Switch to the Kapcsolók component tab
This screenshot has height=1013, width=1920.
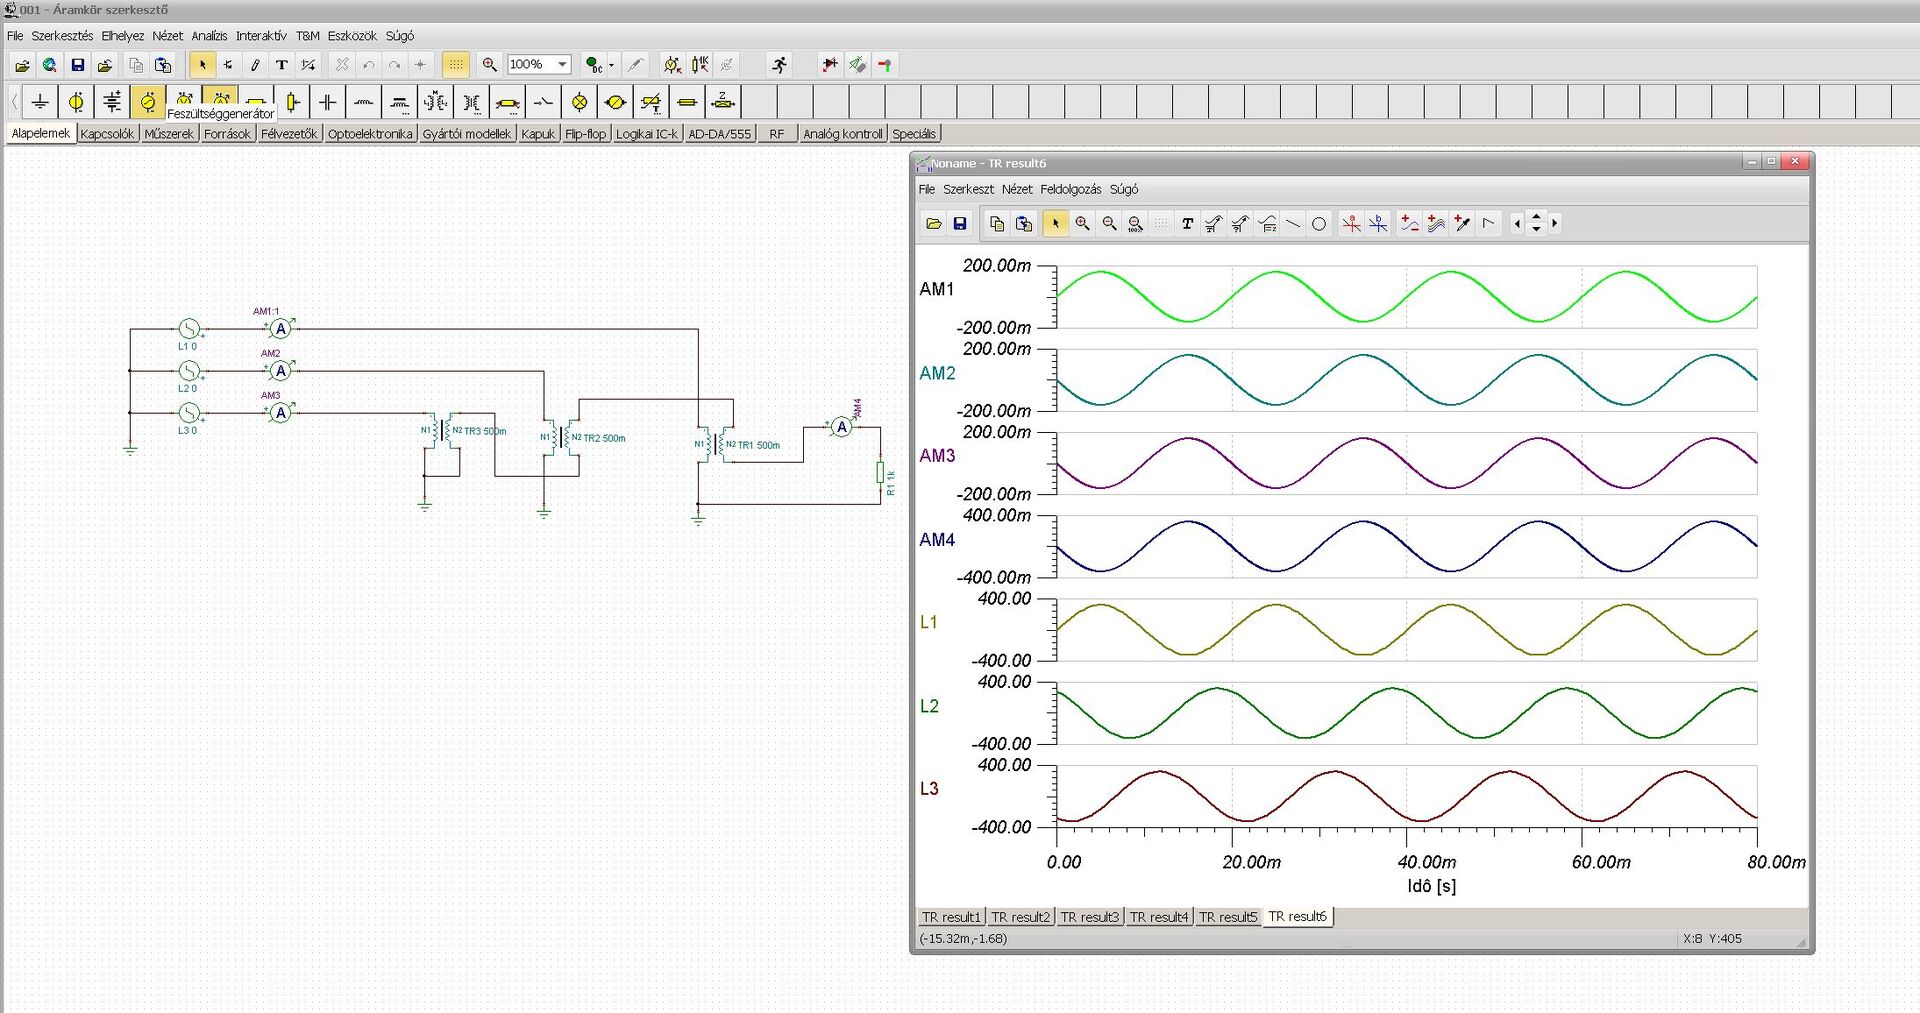coord(107,134)
